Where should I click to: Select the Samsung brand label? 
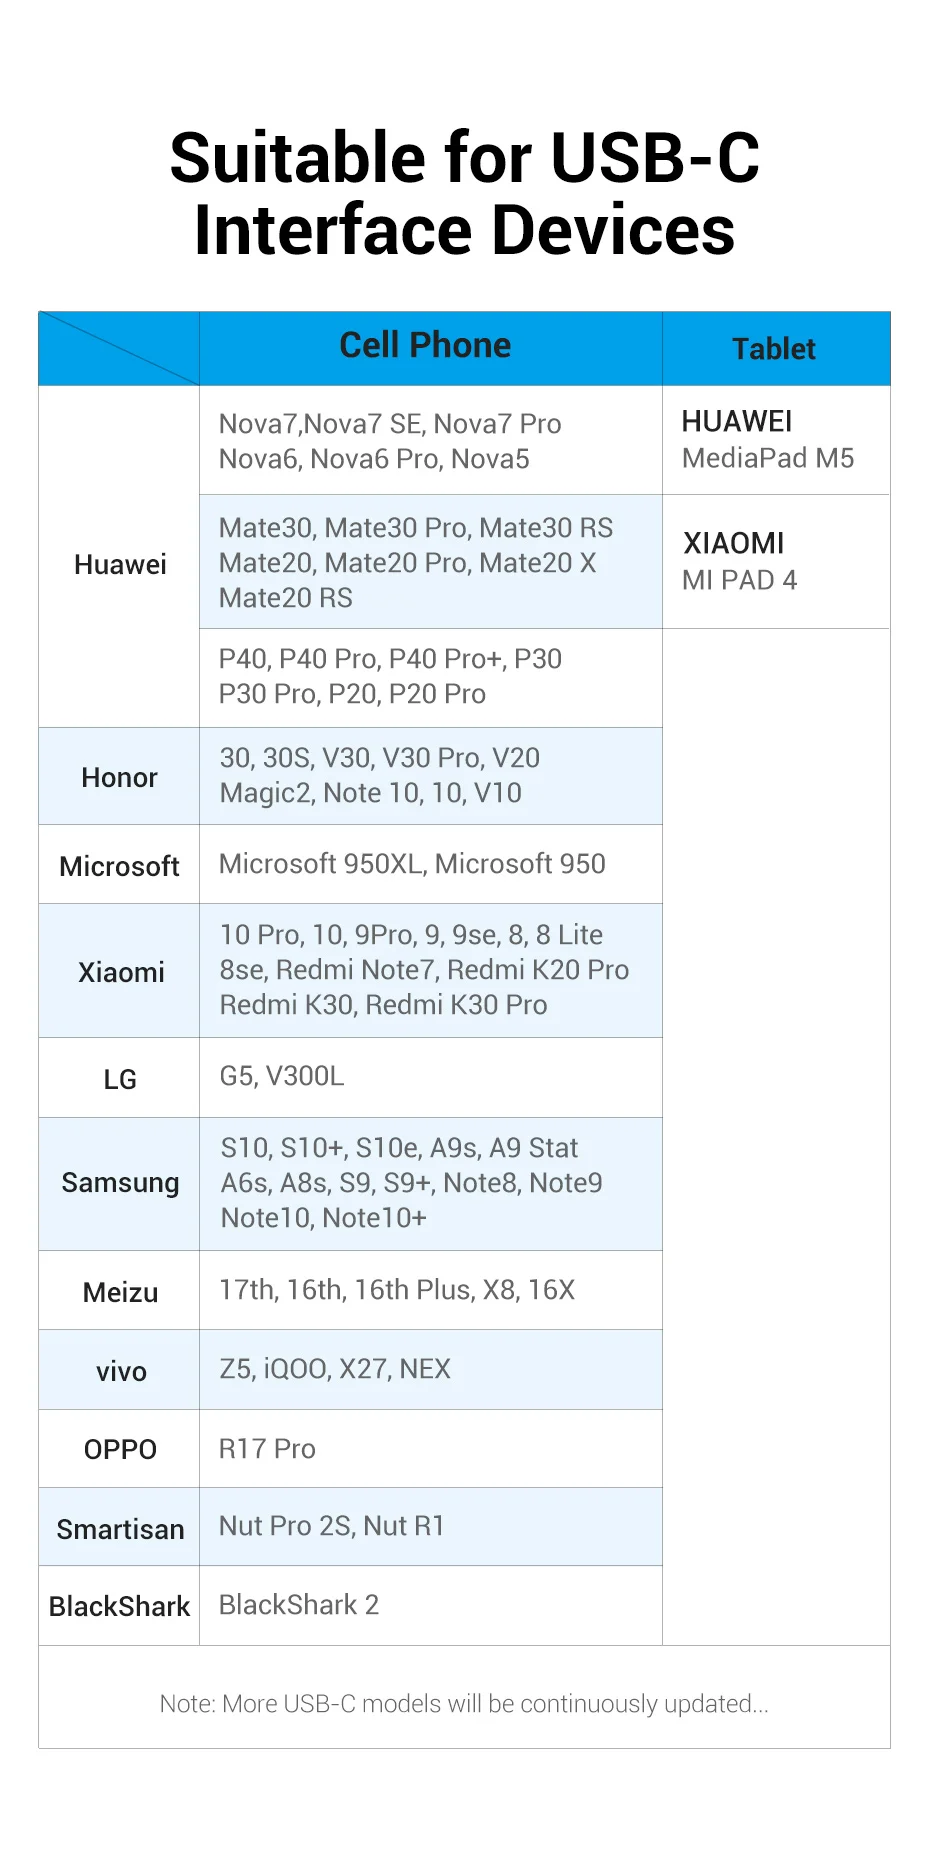[120, 1183]
